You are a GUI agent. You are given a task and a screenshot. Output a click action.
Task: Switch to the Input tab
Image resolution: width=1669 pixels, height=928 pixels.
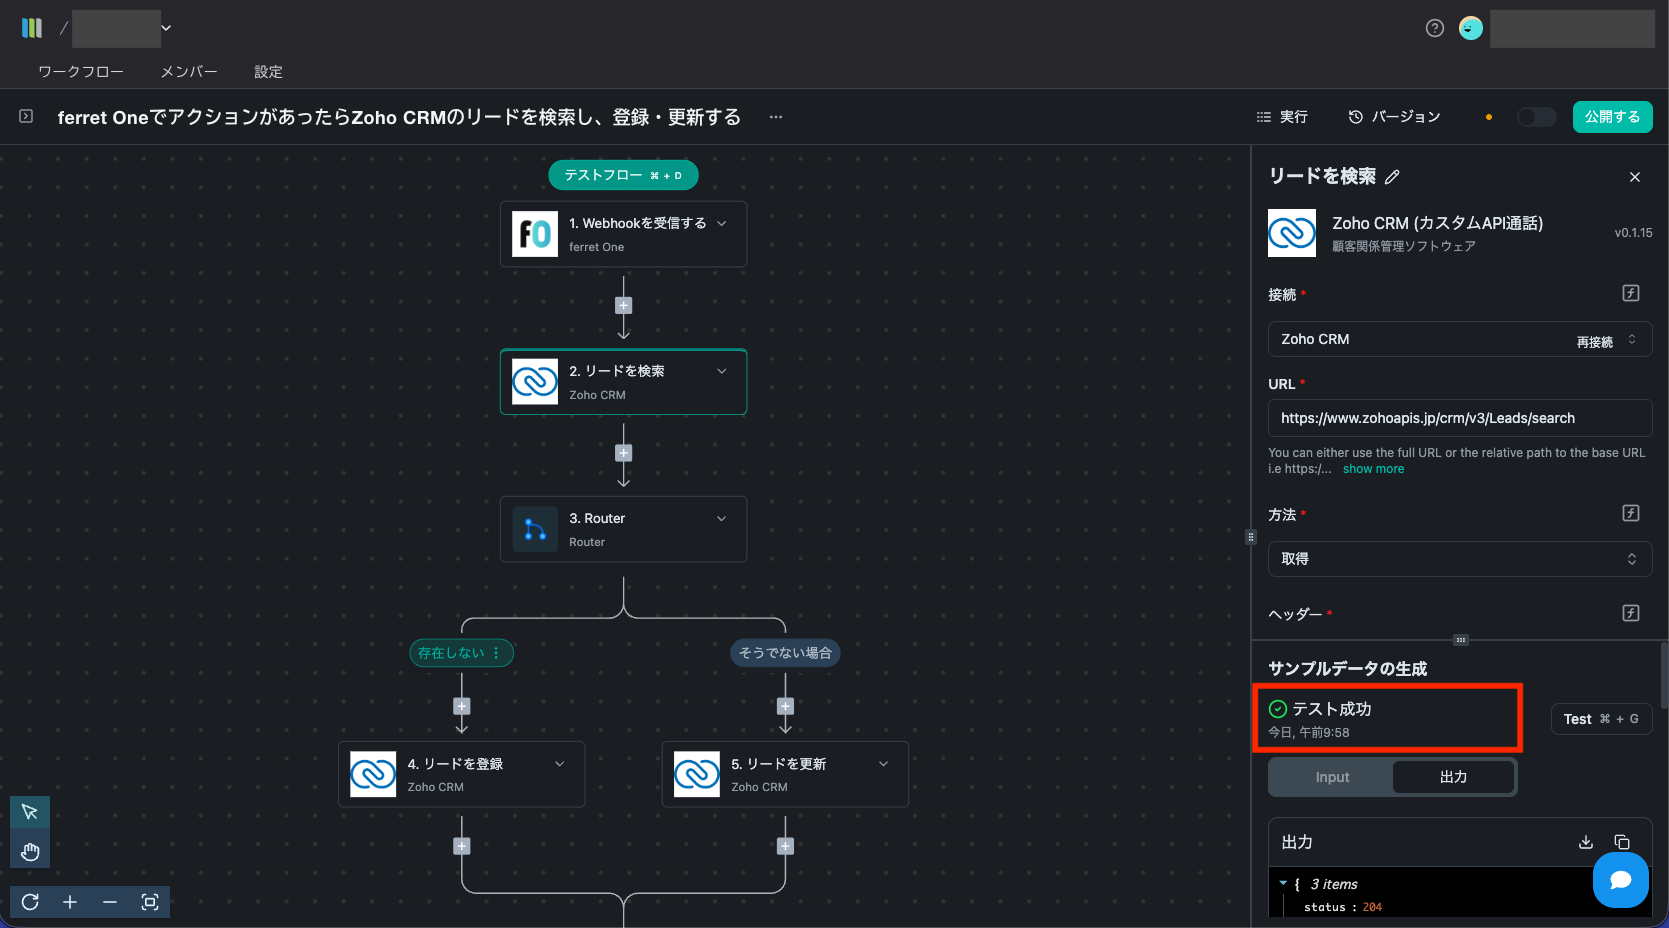pyautogui.click(x=1332, y=777)
